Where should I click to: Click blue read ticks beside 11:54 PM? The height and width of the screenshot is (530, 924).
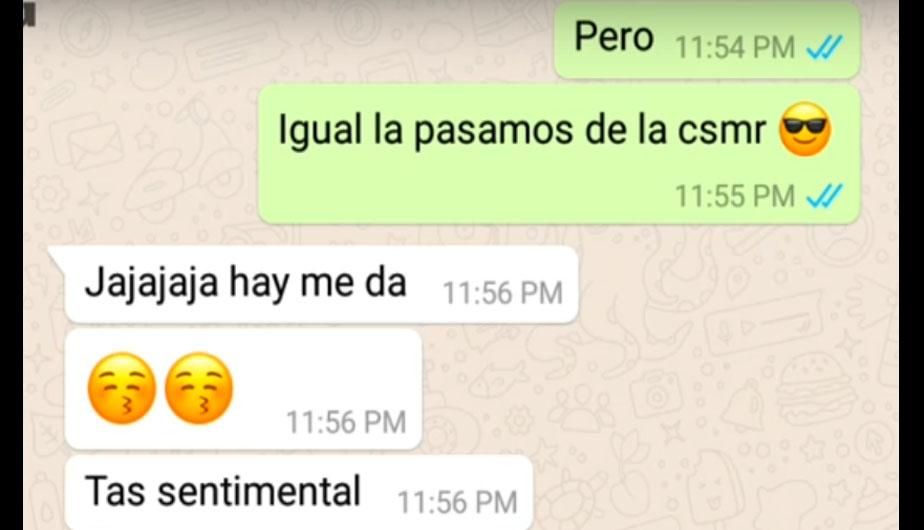pyautogui.click(x=824, y=47)
